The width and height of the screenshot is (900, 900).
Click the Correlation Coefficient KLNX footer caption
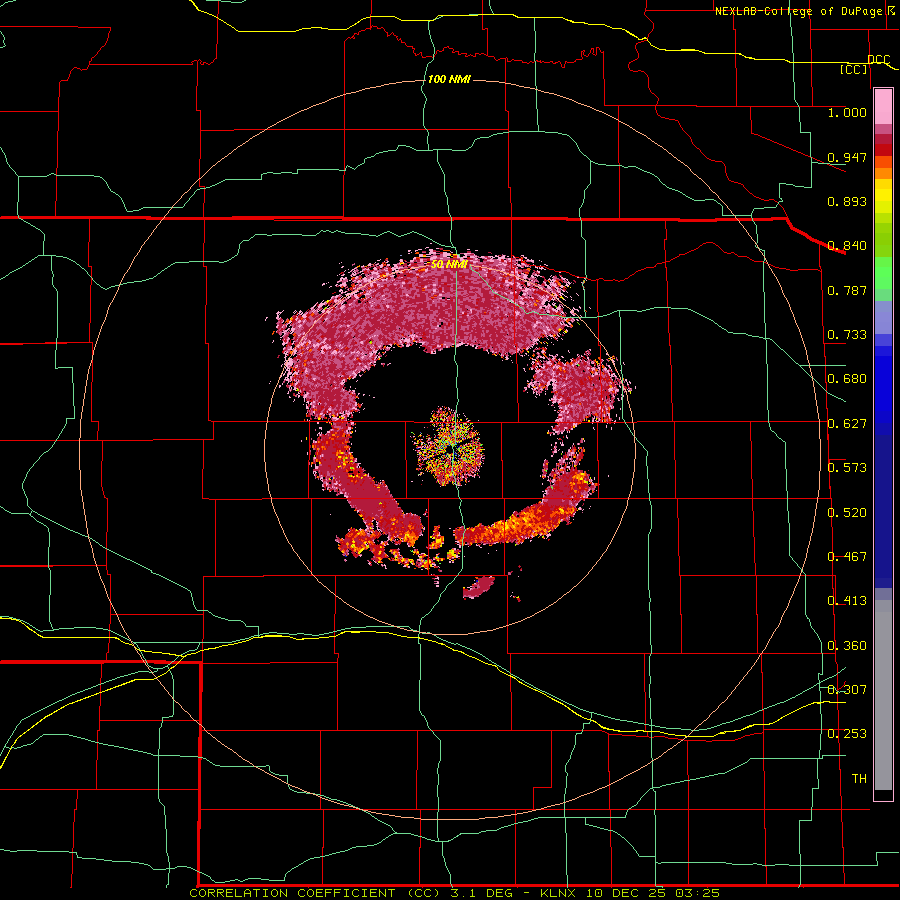click(454, 893)
